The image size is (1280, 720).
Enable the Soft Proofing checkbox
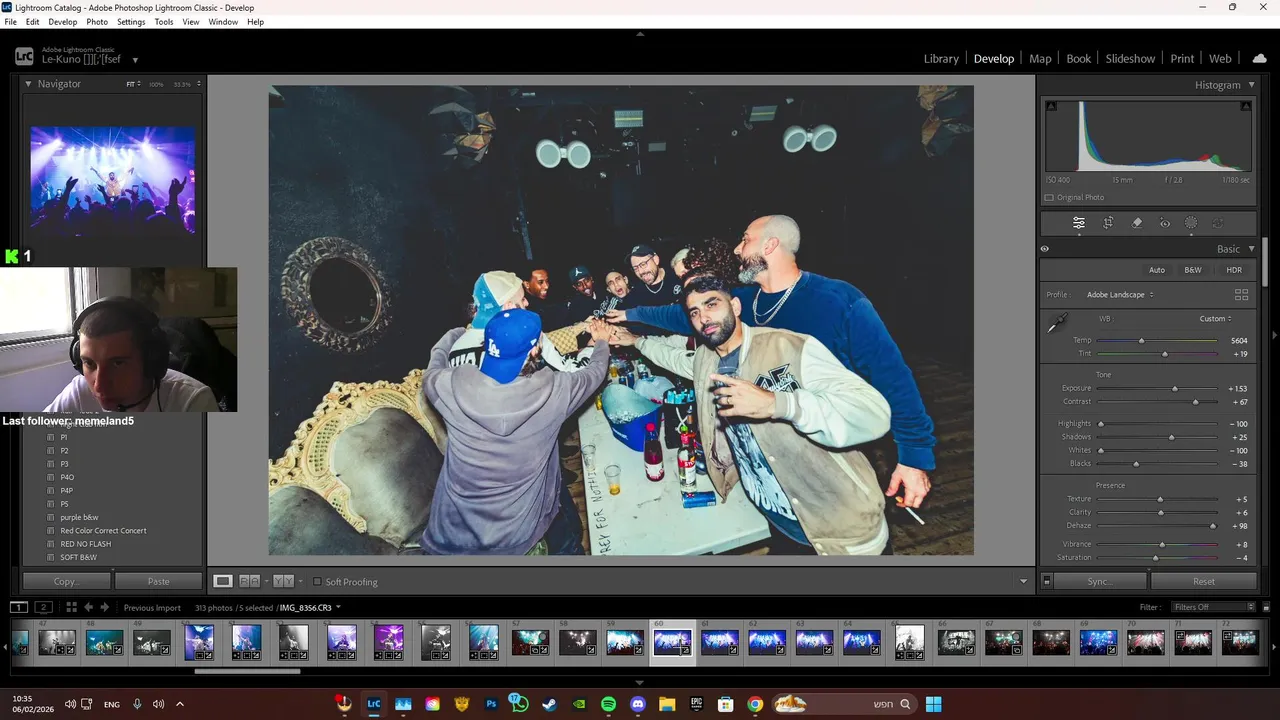[317, 581]
